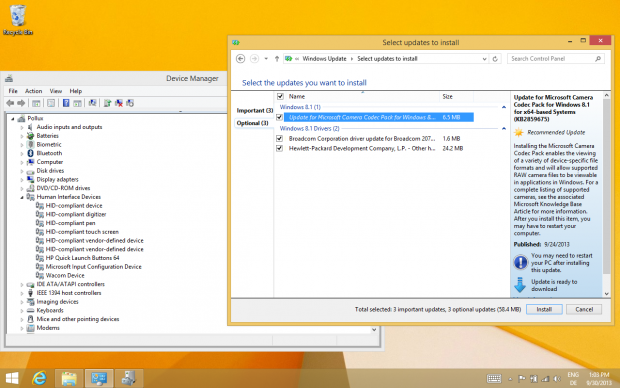Select the HID-compliant digitizer entry
This screenshot has height=388, width=620.
tap(76, 214)
